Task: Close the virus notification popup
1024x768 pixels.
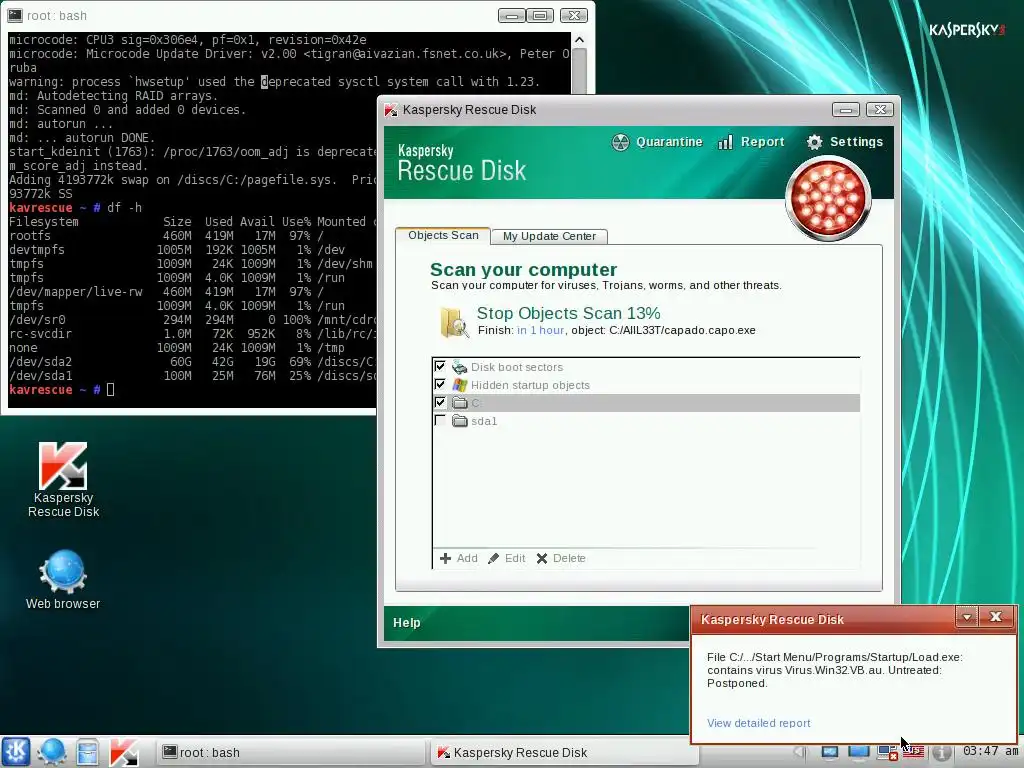Action: (995, 617)
